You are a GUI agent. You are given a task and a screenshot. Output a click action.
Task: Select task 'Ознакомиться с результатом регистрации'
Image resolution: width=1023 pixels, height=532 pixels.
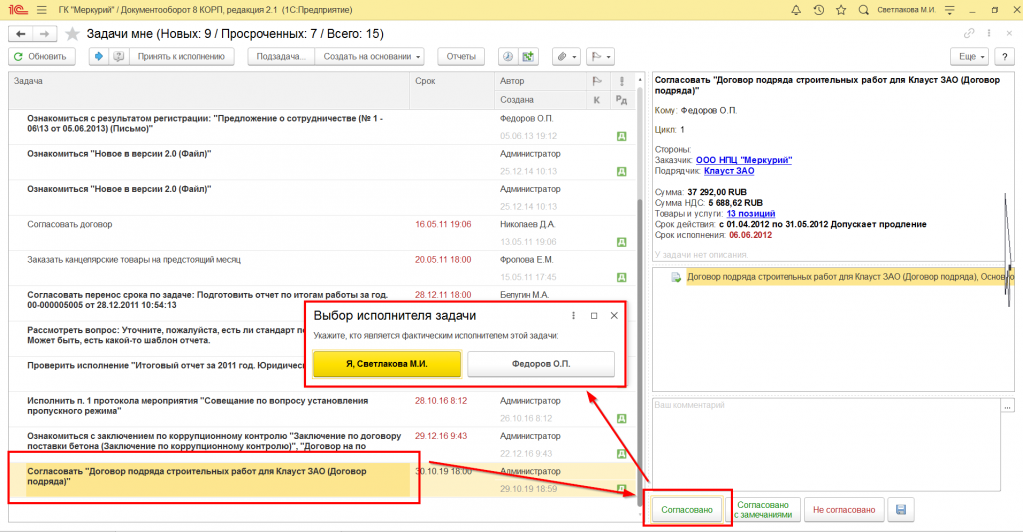click(205, 123)
